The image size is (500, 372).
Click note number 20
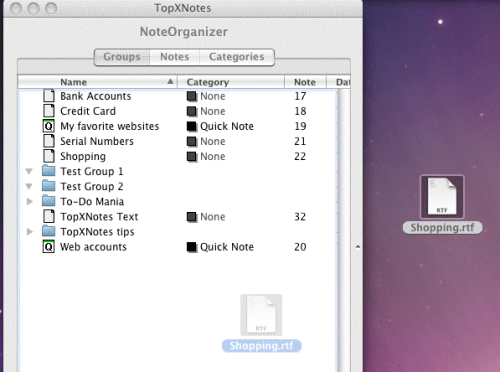tap(300, 247)
